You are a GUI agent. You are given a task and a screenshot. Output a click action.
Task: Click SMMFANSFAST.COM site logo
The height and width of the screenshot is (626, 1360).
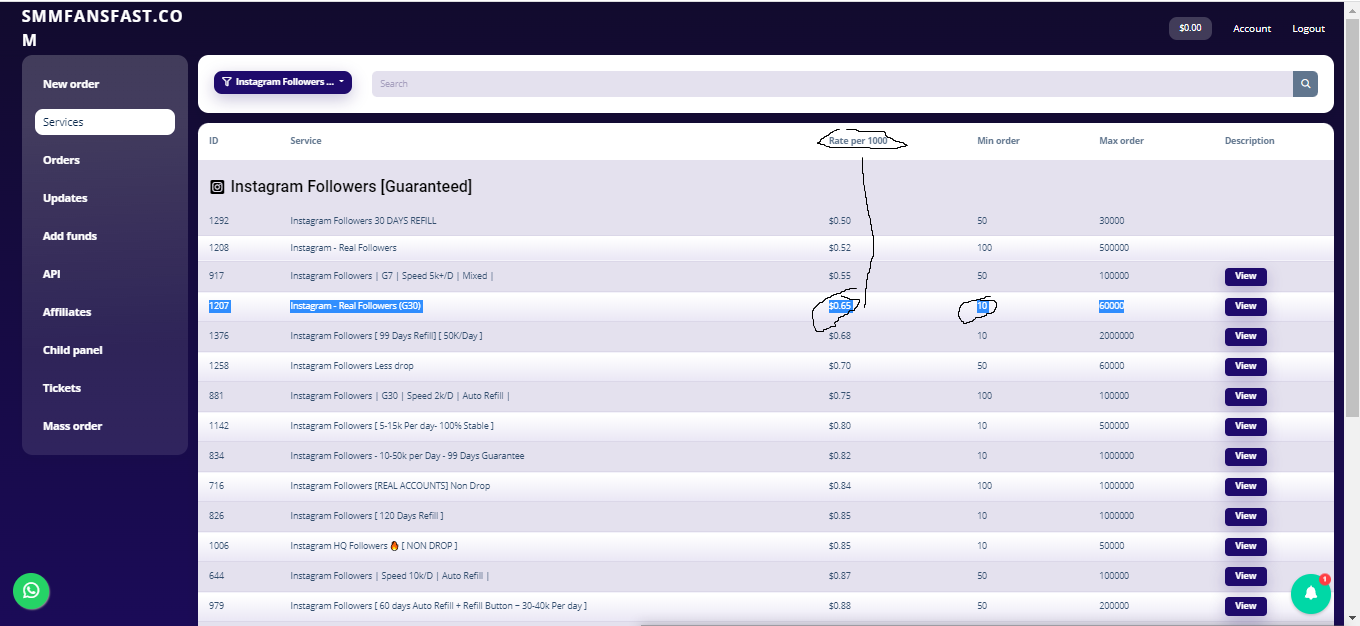[x=102, y=28]
